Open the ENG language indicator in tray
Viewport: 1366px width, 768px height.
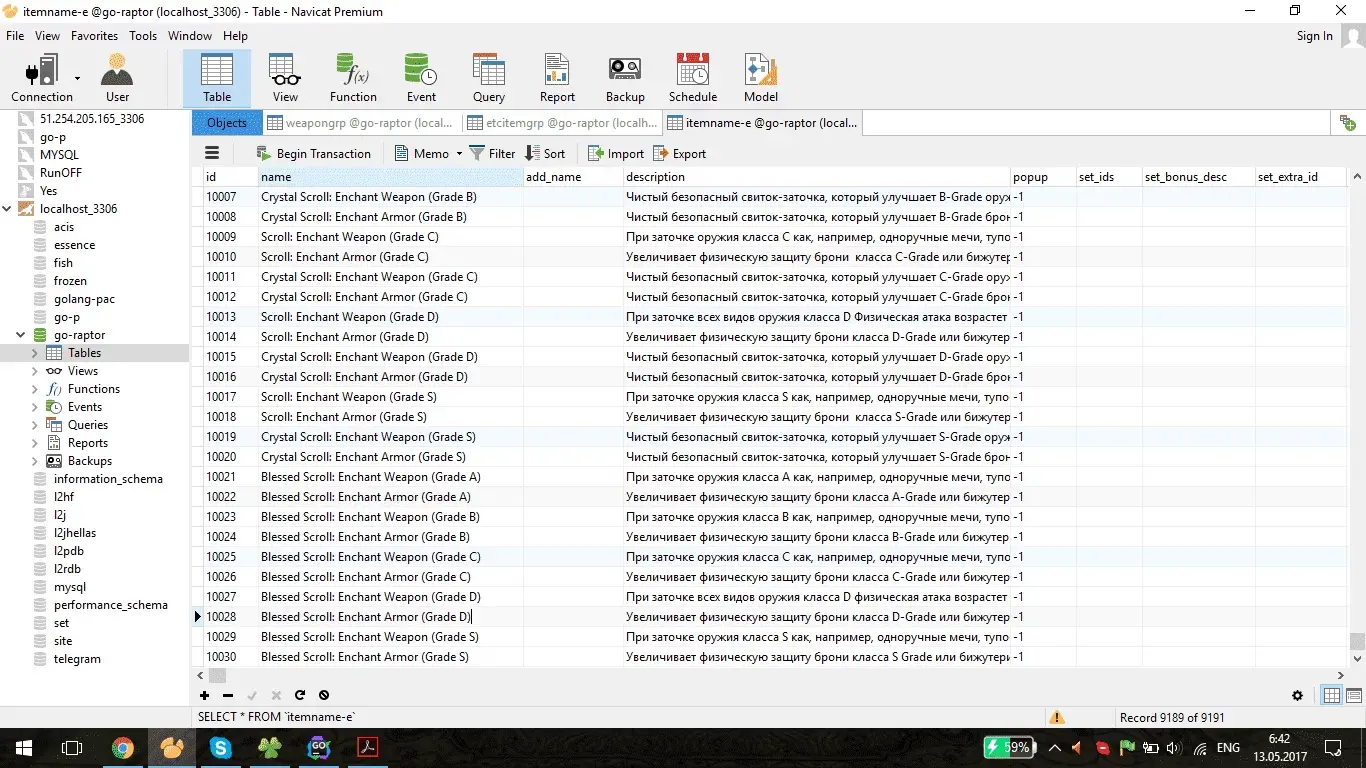click(1228, 748)
